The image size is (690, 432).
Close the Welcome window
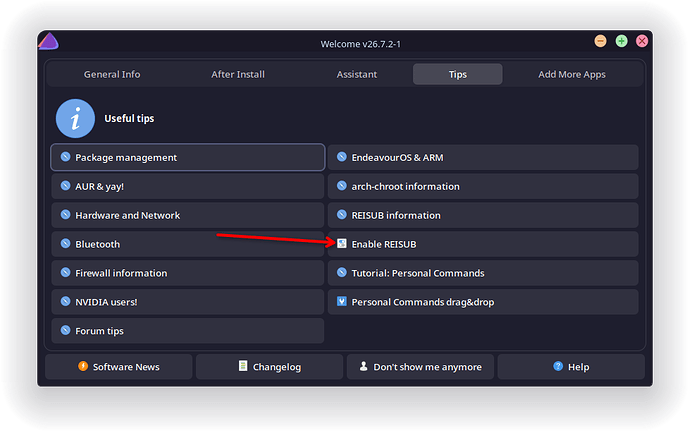(642, 41)
